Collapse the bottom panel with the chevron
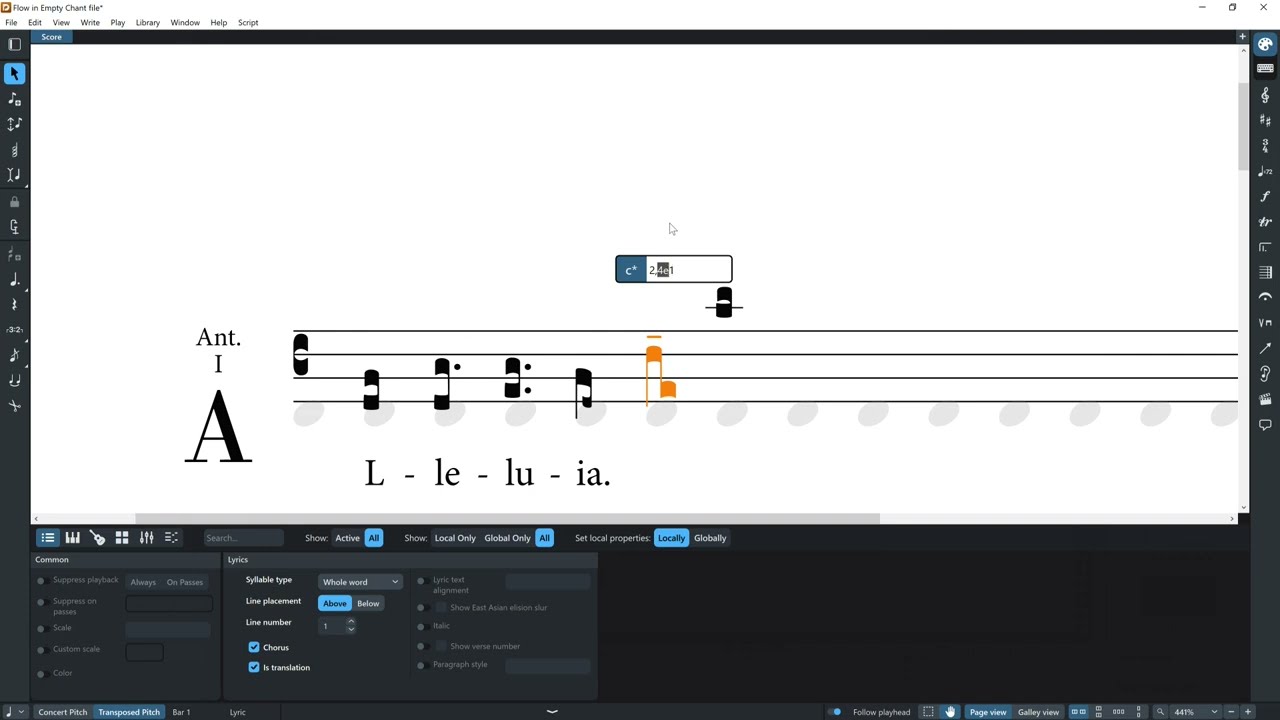This screenshot has width=1280, height=720. point(551,712)
